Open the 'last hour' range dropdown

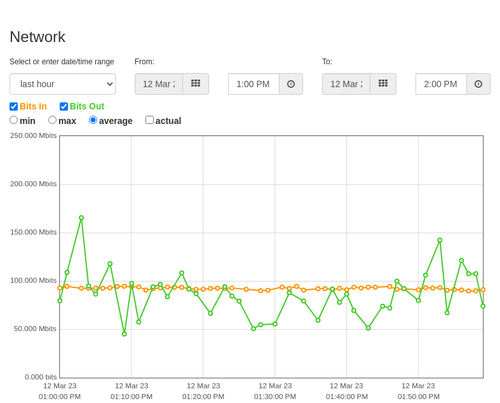click(63, 84)
